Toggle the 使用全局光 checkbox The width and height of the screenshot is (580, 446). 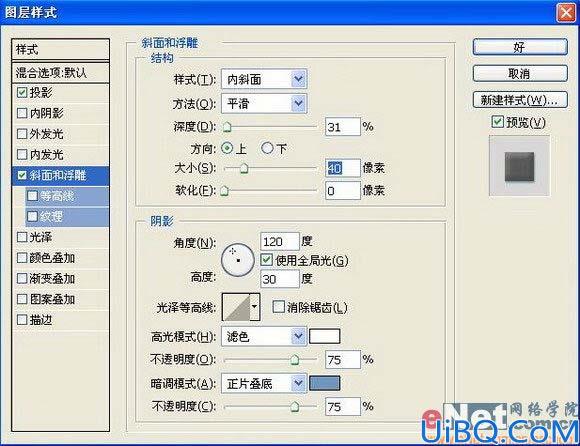pos(266,260)
